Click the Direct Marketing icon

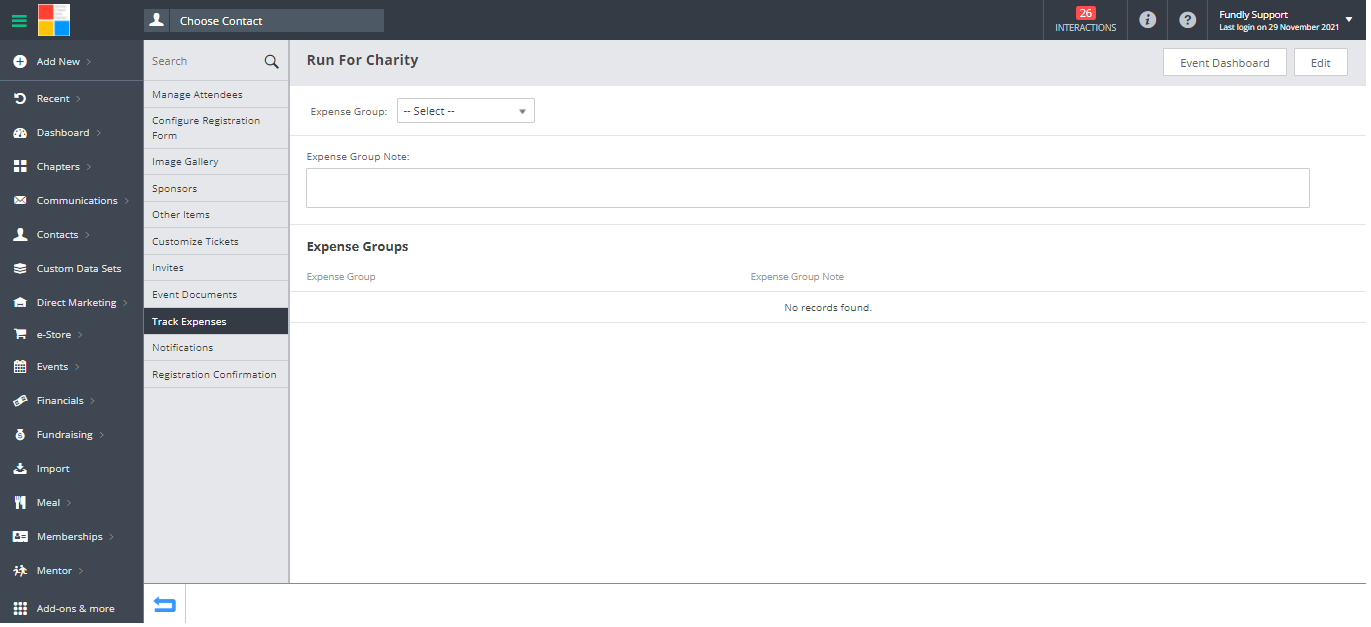coord(20,303)
